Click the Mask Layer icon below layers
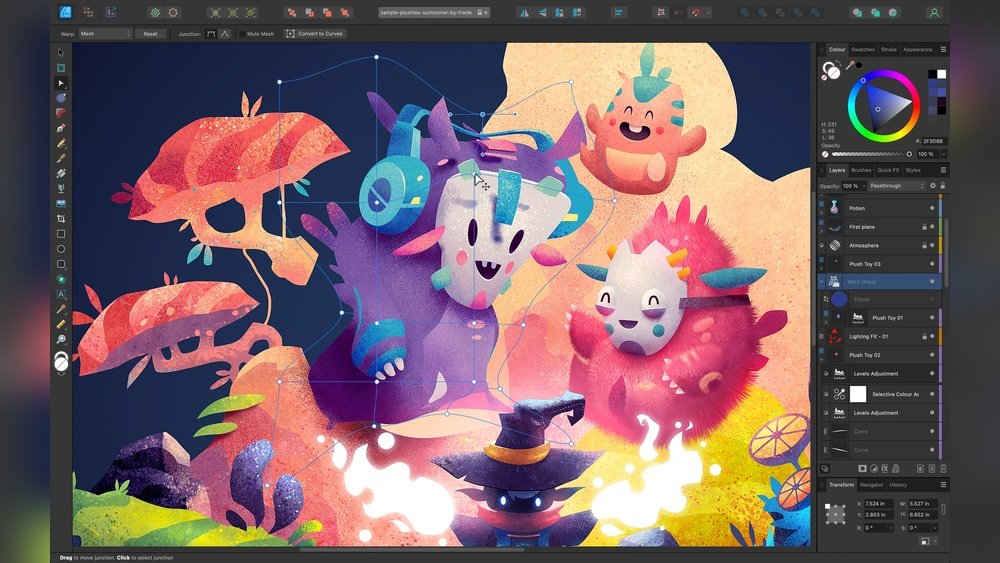1000x563 pixels. [862, 468]
